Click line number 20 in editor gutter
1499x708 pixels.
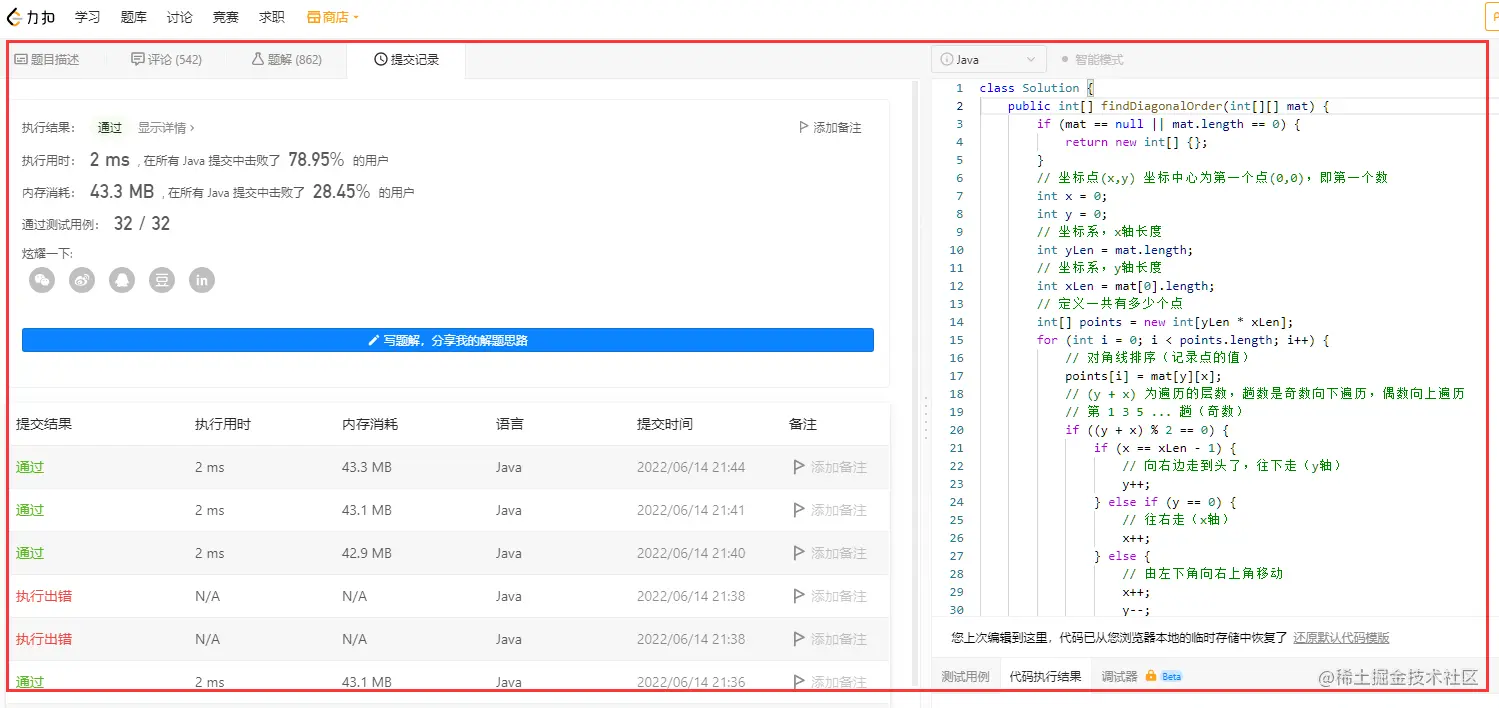[957, 430]
